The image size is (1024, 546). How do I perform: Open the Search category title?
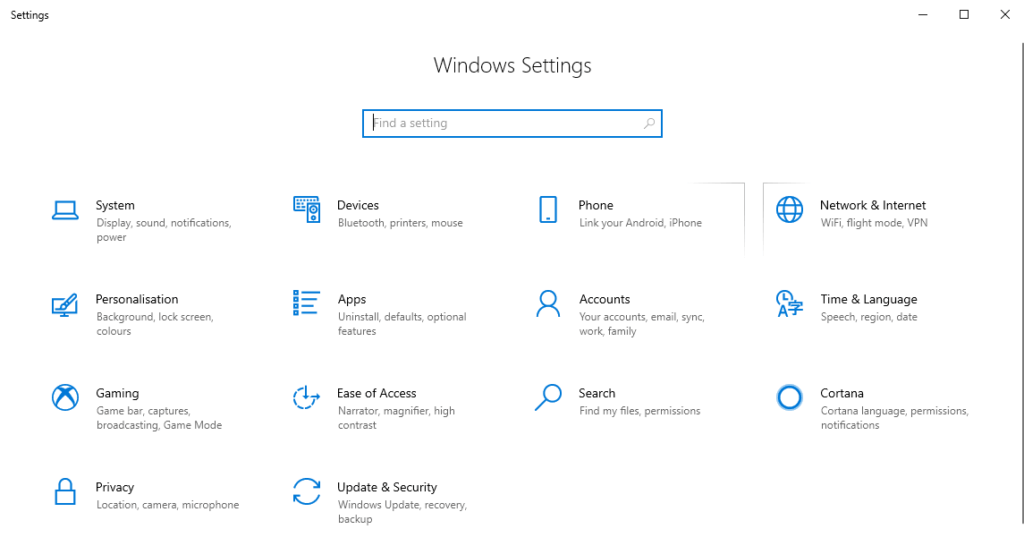tap(596, 393)
